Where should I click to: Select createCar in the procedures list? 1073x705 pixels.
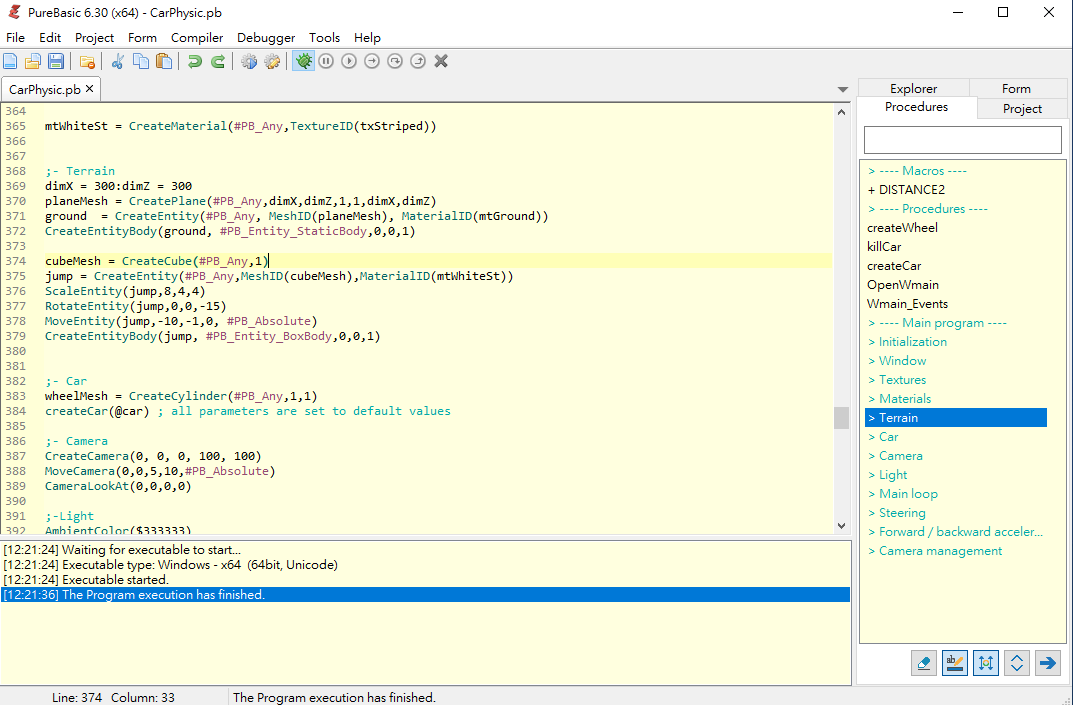pos(894,266)
